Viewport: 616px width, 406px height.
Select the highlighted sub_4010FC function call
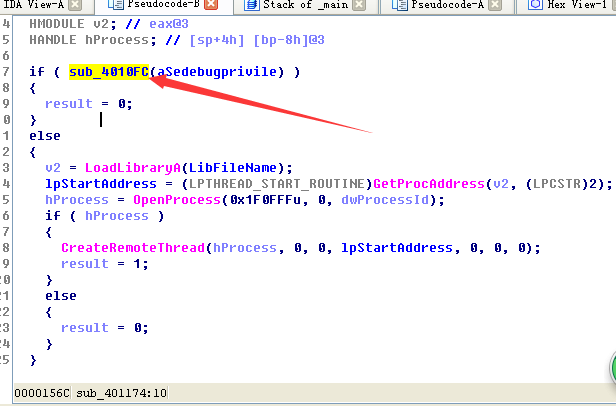tap(109, 72)
